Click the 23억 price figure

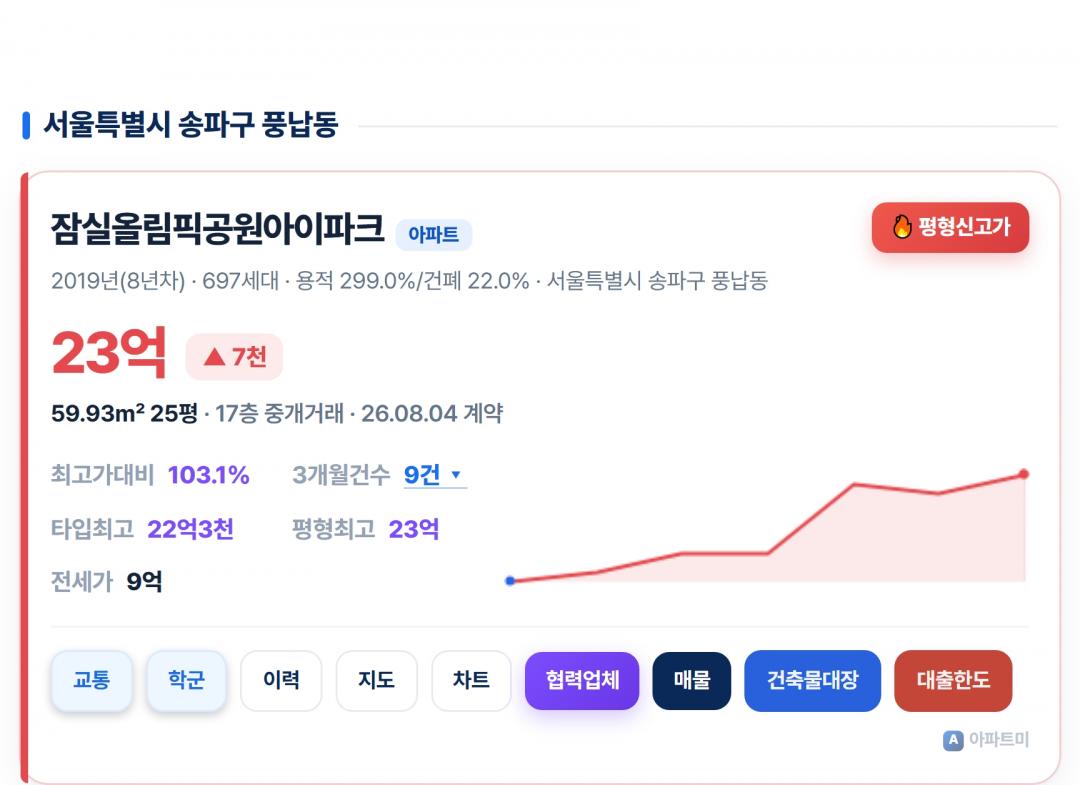point(109,353)
